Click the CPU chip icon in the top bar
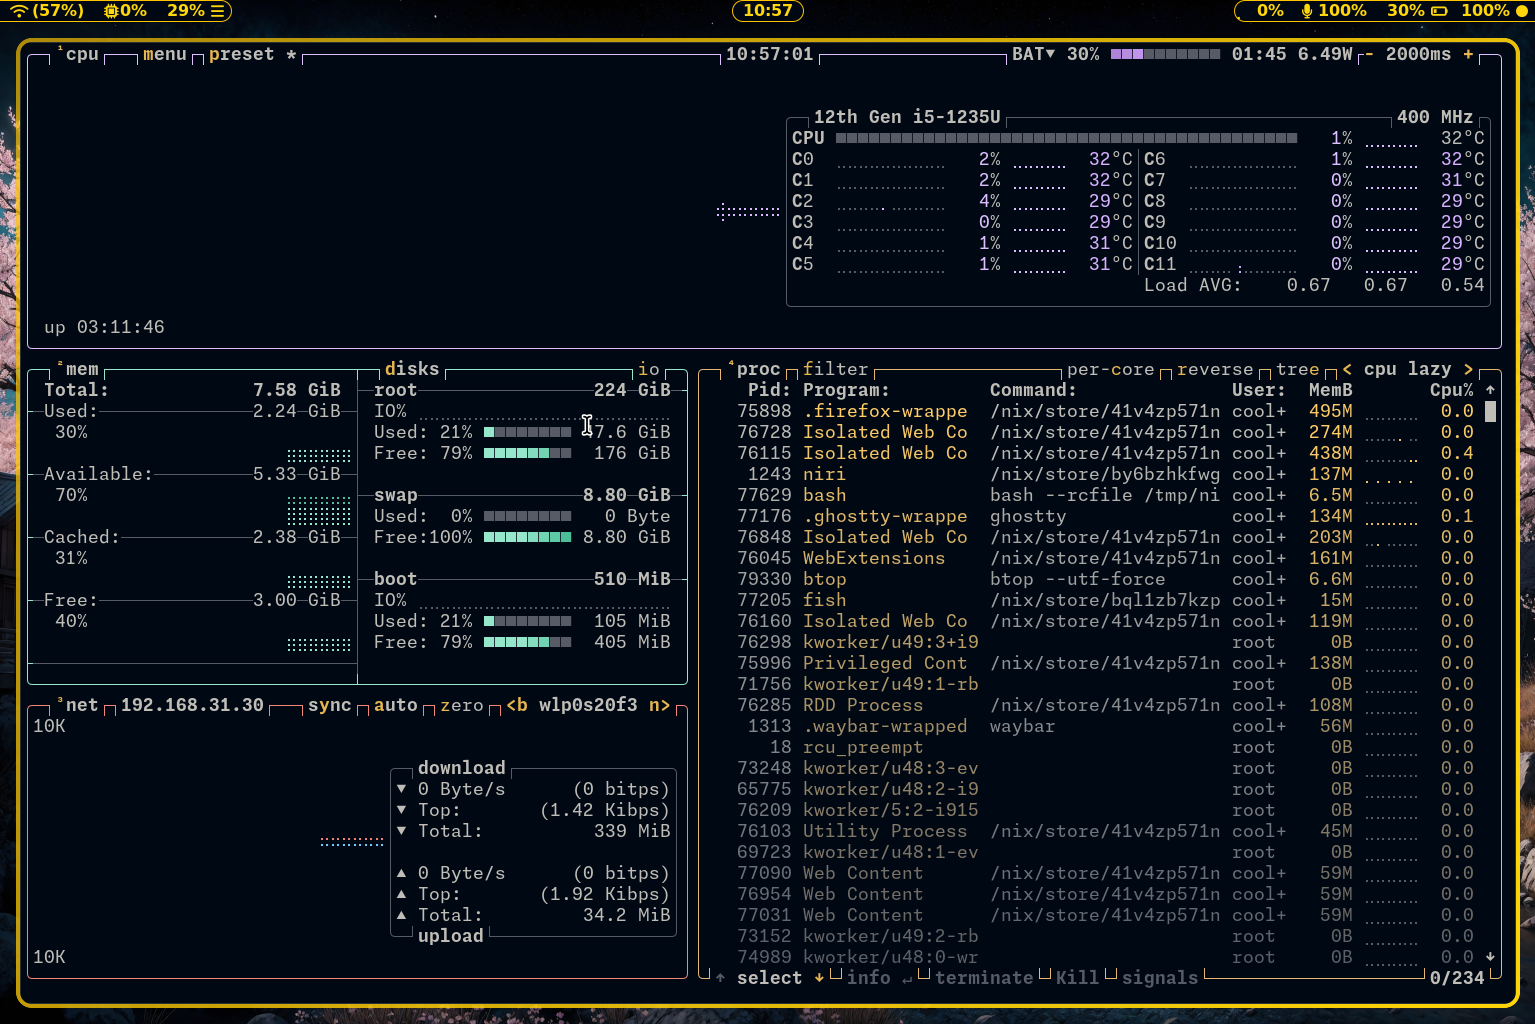Viewport: 1535px width, 1024px height. [x=111, y=11]
